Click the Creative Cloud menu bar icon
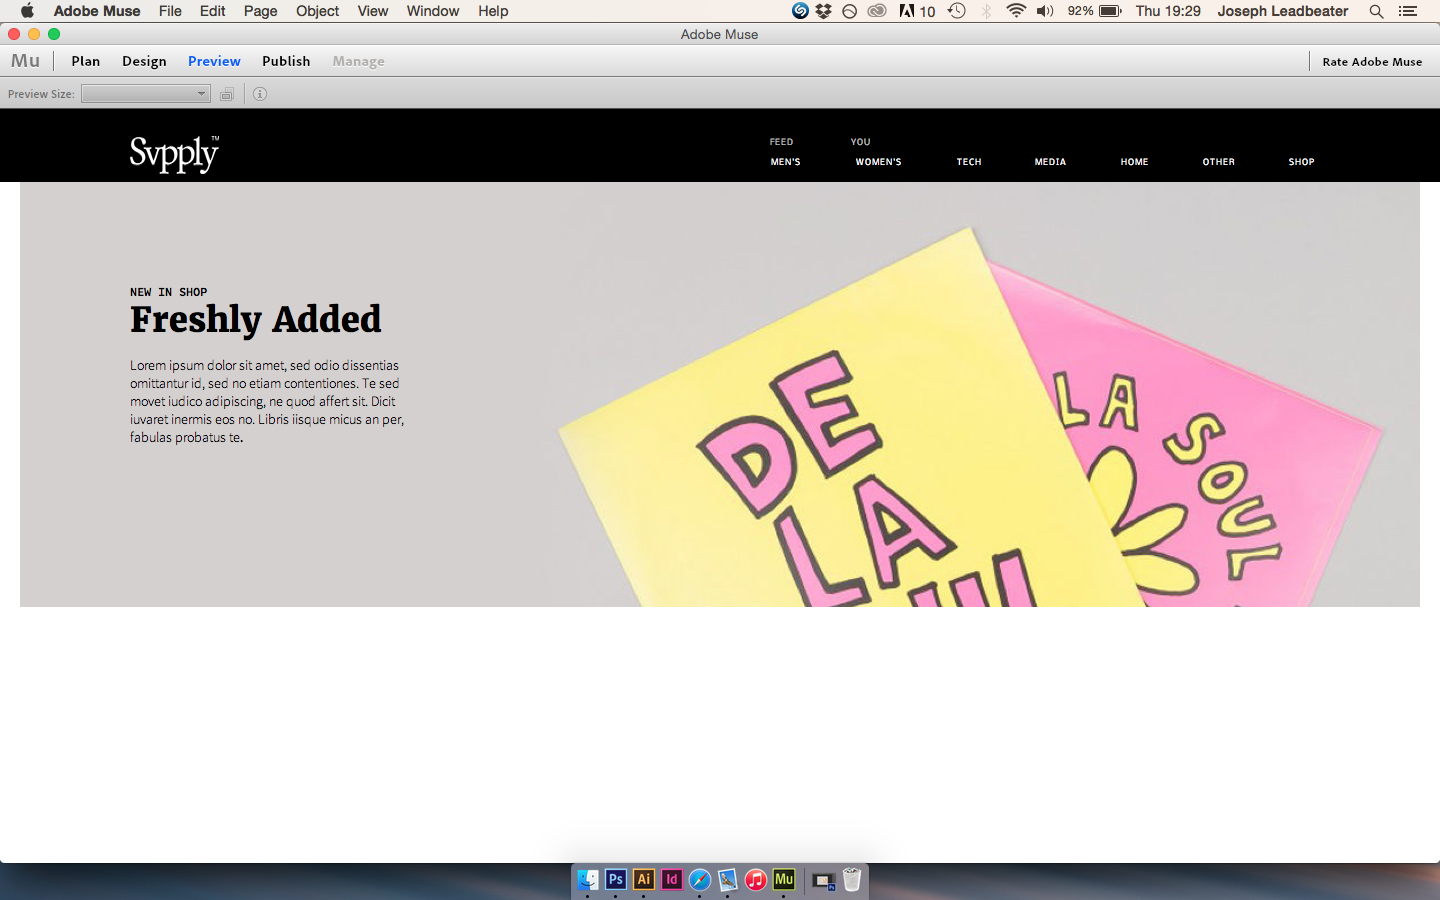 tap(877, 11)
